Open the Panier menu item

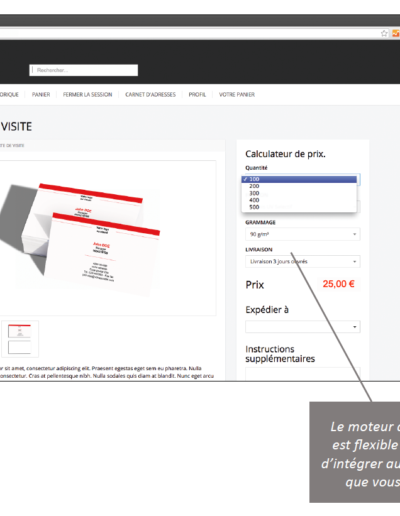[41, 95]
